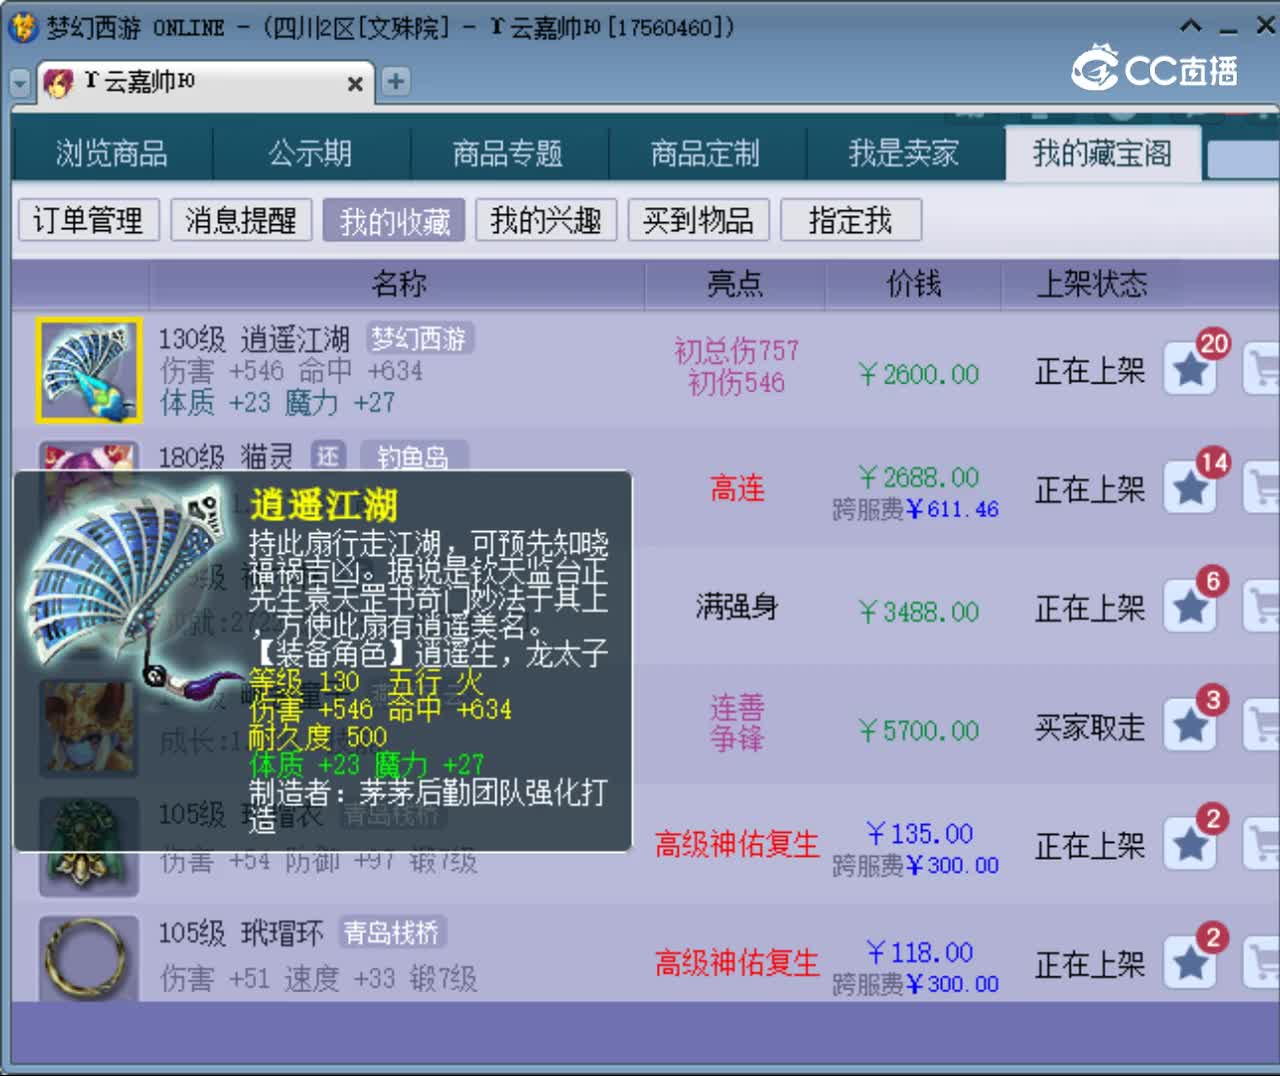
Task: Toggle favorite star with badge 14
Action: pyautogui.click(x=1190, y=489)
